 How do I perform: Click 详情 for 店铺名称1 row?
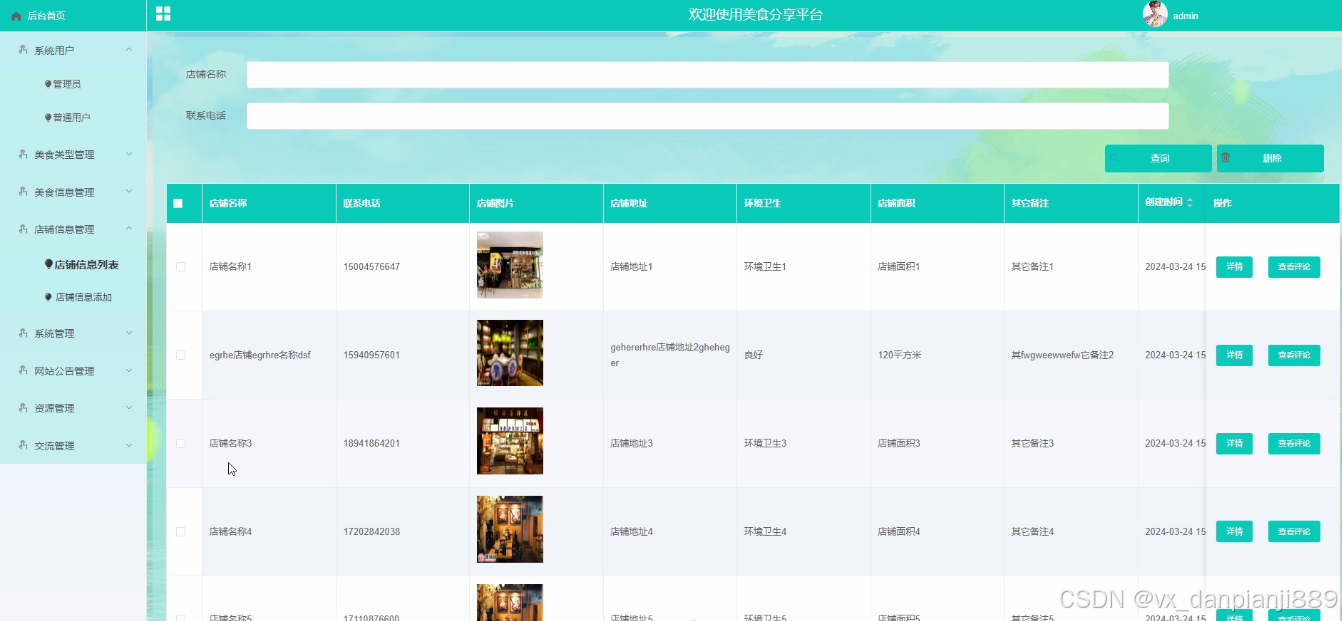(1234, 267)
